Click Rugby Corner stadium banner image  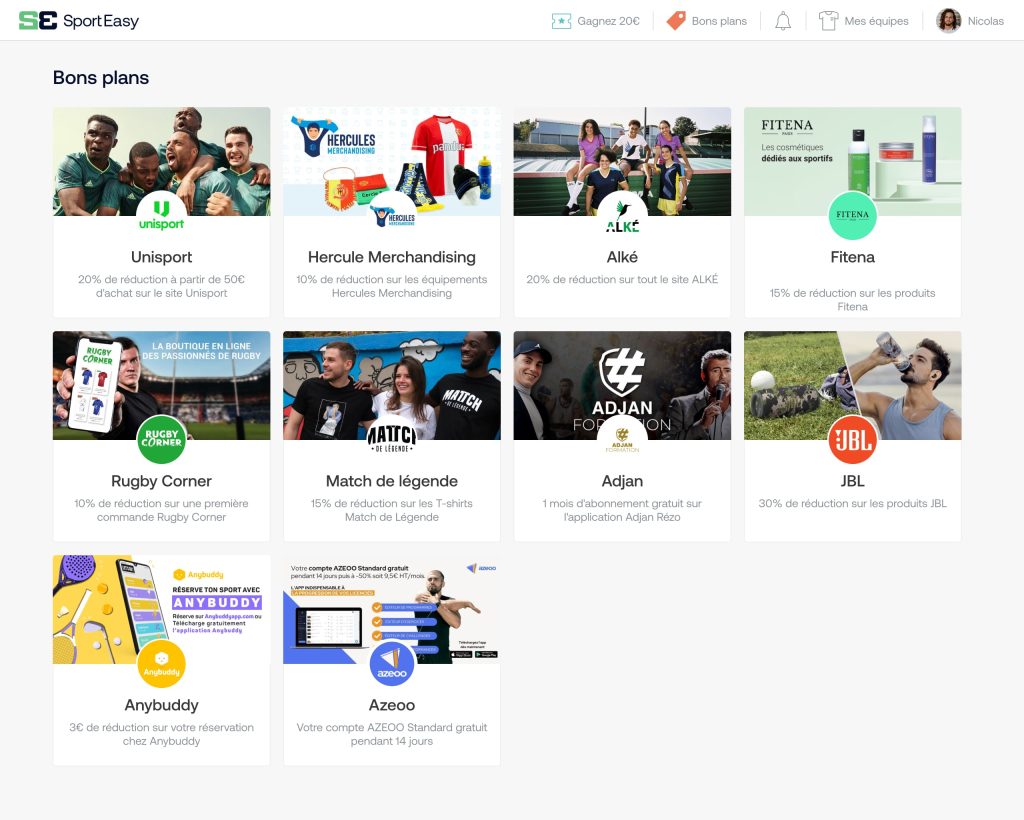click(161, 385)
